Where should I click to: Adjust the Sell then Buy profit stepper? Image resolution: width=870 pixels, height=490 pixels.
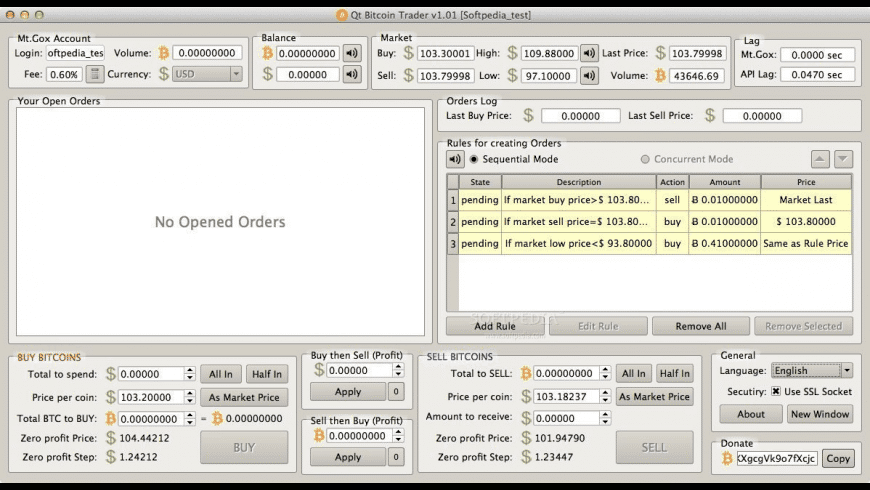[398, 436]
